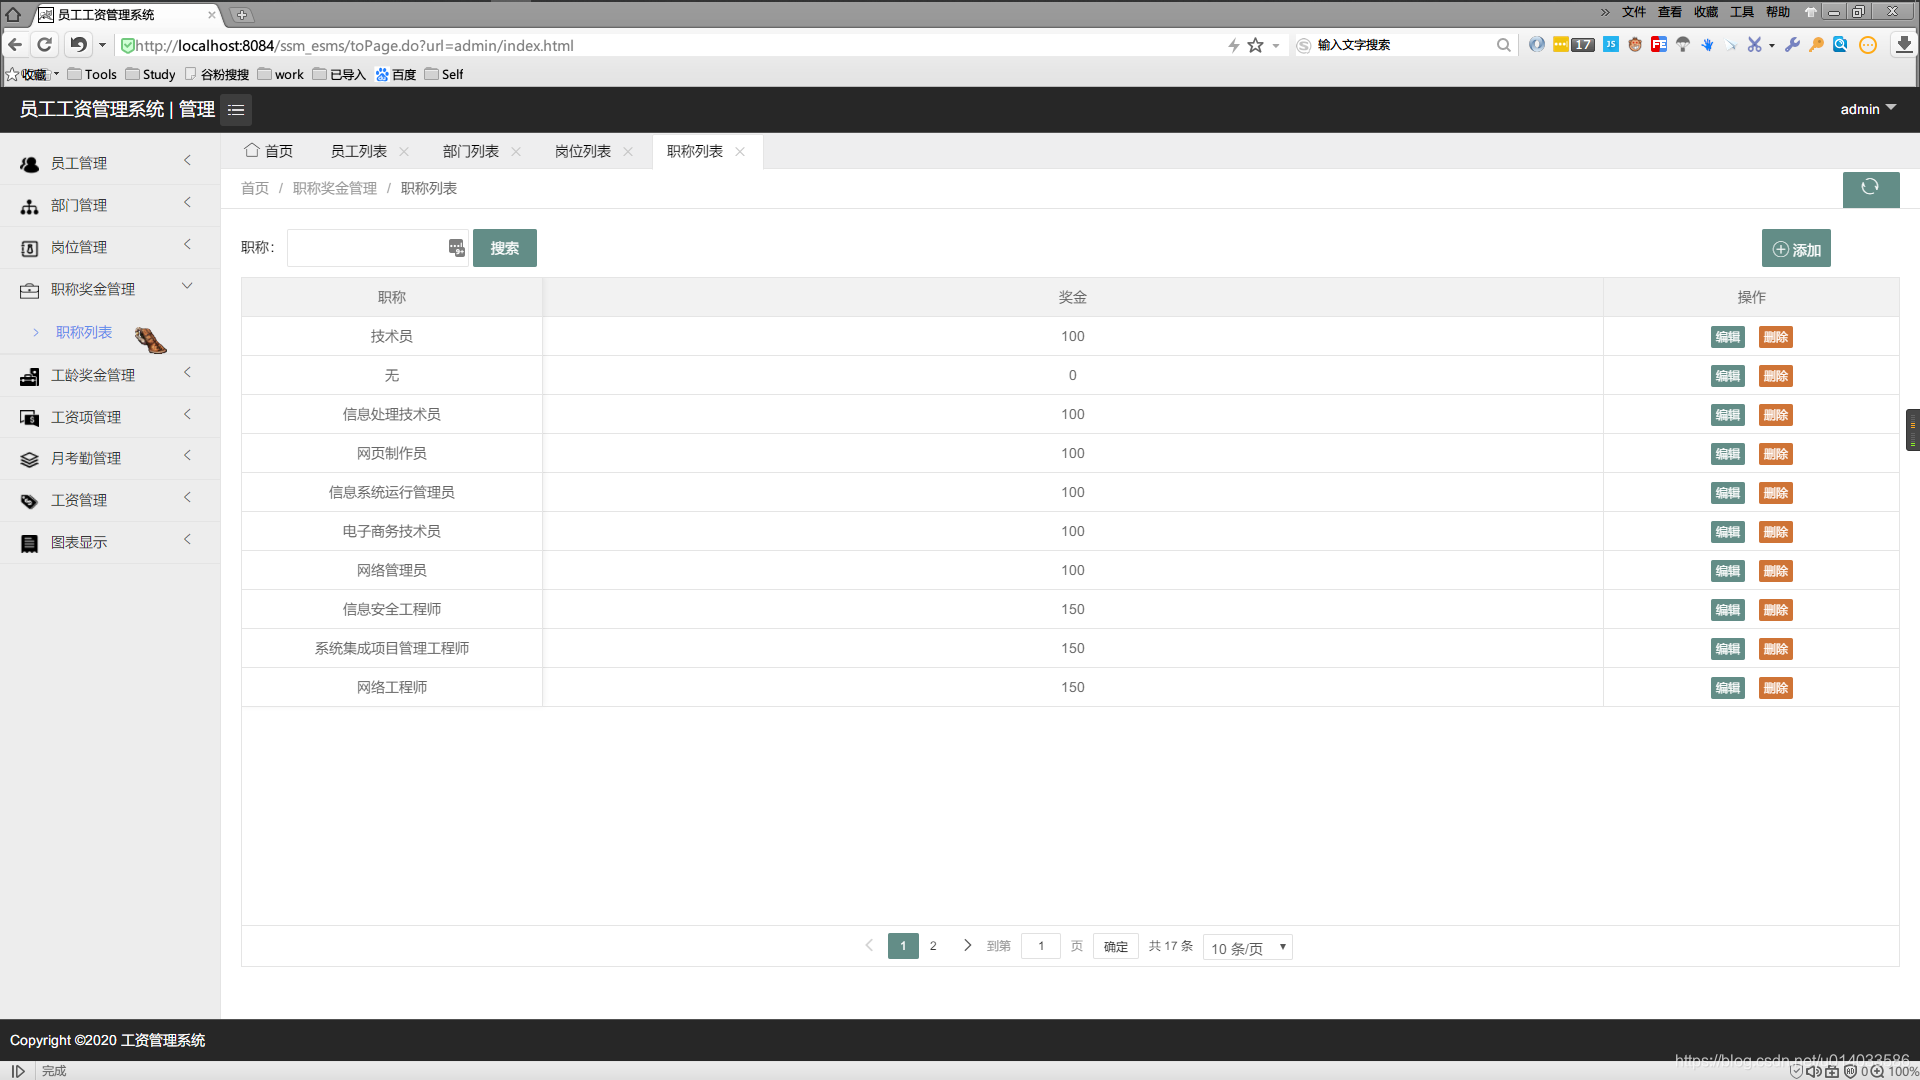Click the 工资管理 tag icon
The height and width of the screenshot is (1080, 1920).
coord(30,501)
